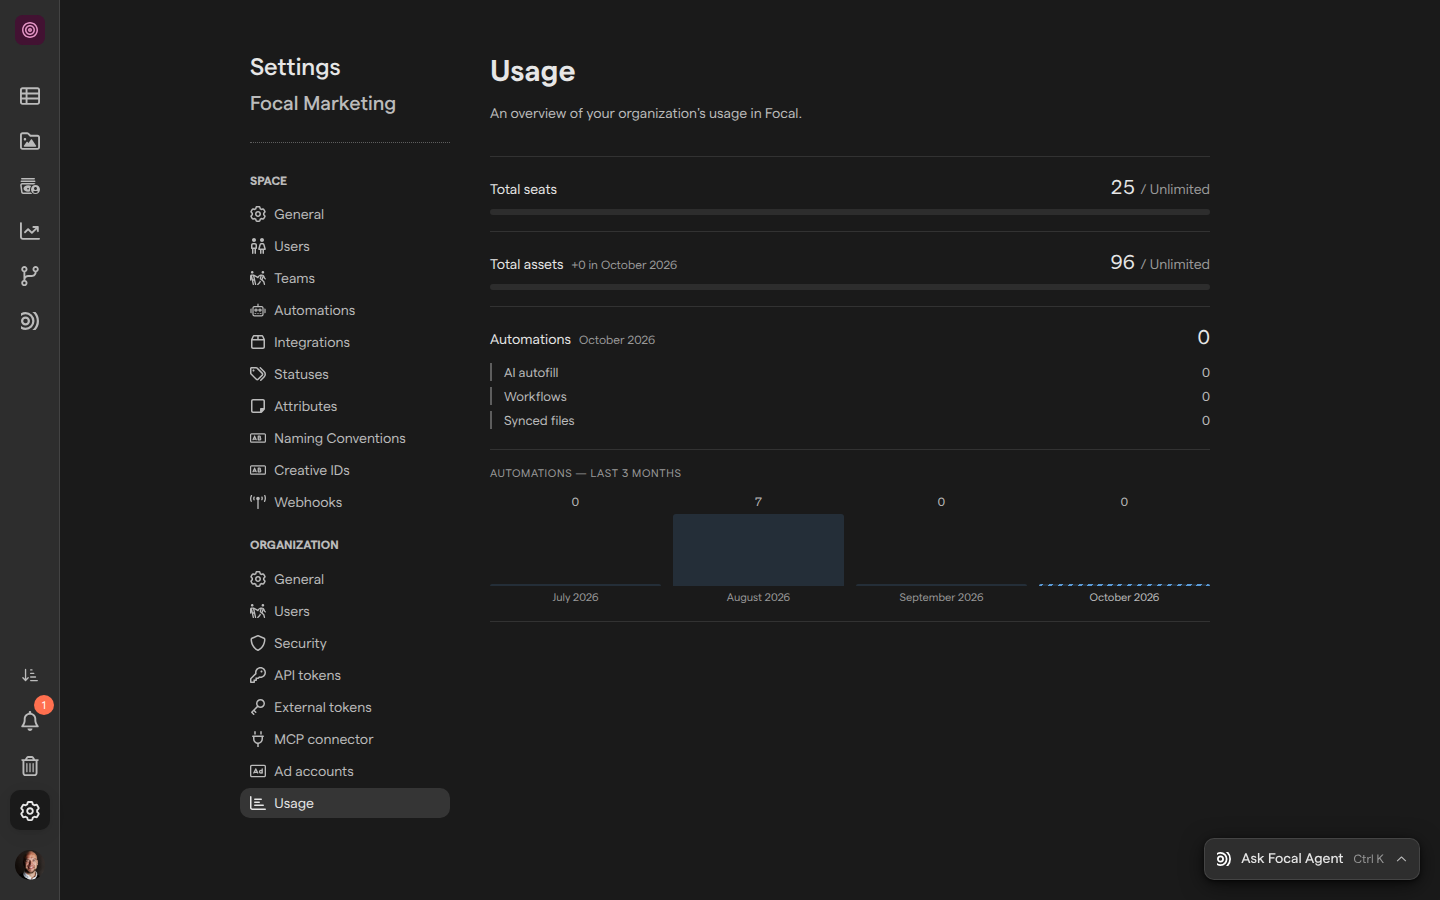The width and height of the screenshot is (1440, 900).
Task: Open the analytics line-chart icon in left rail
Action: (x=30, y=231)
